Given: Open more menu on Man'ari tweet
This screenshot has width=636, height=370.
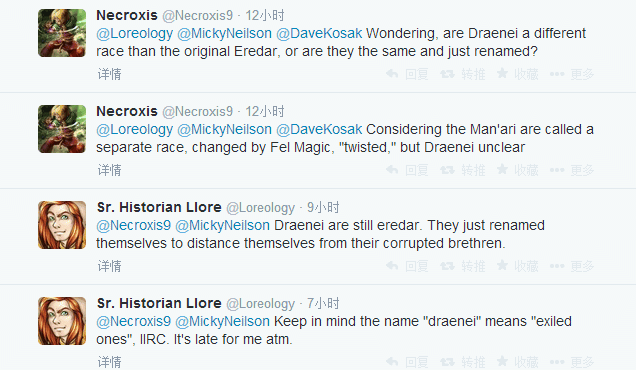Looking at the screenshot, I should pyautogui.click(x=572, y=170).
